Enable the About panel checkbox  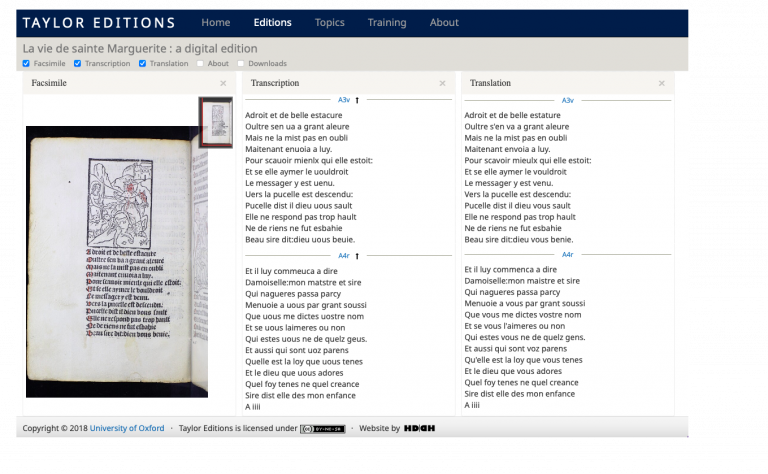point(200,64)
